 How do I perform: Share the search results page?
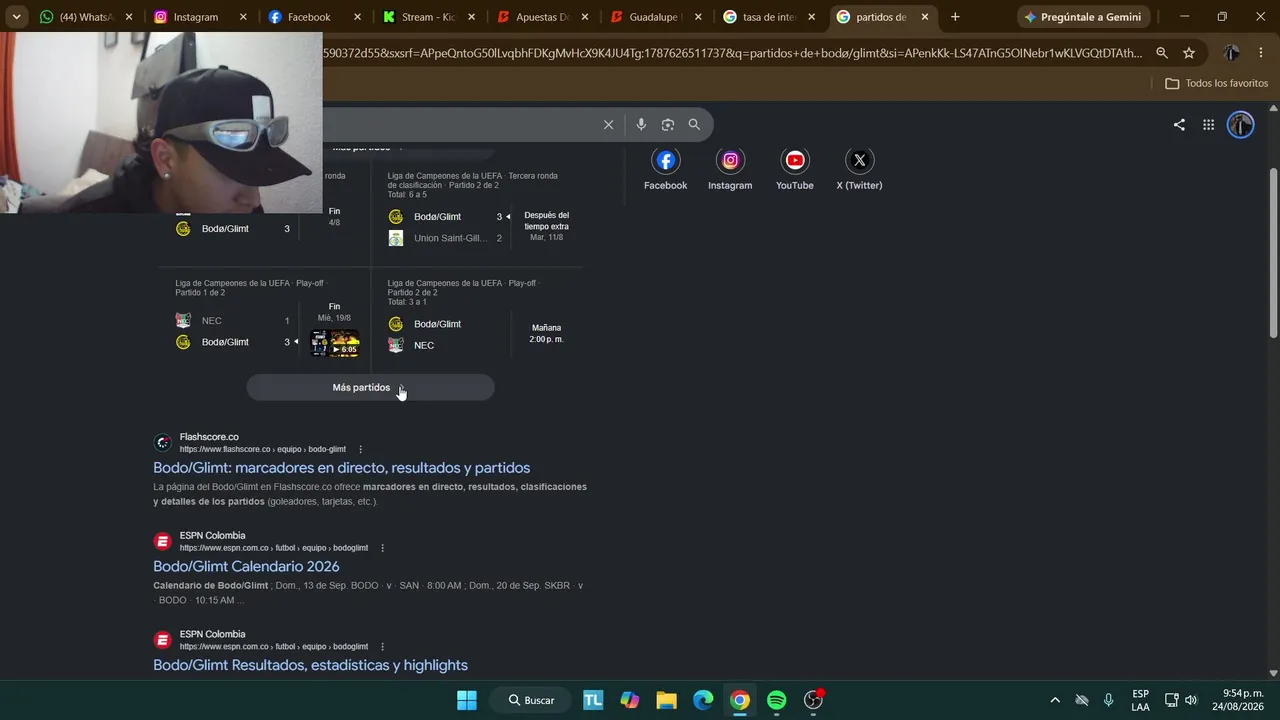point(1179,125)
